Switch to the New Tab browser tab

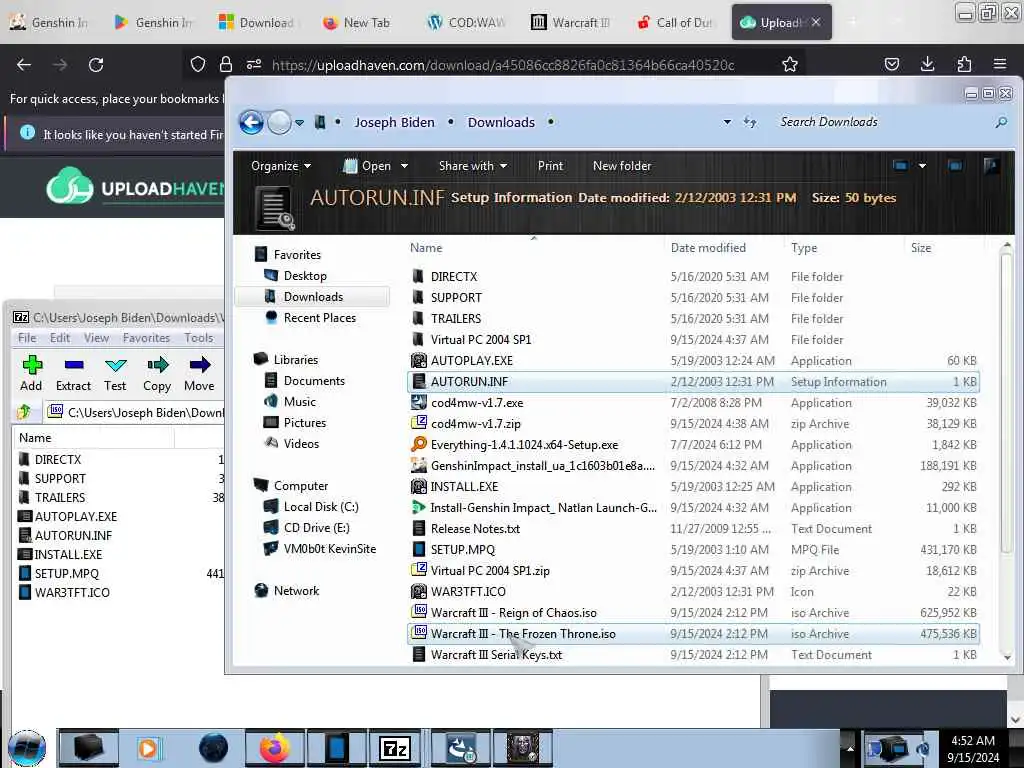click(x=357, y=22)
